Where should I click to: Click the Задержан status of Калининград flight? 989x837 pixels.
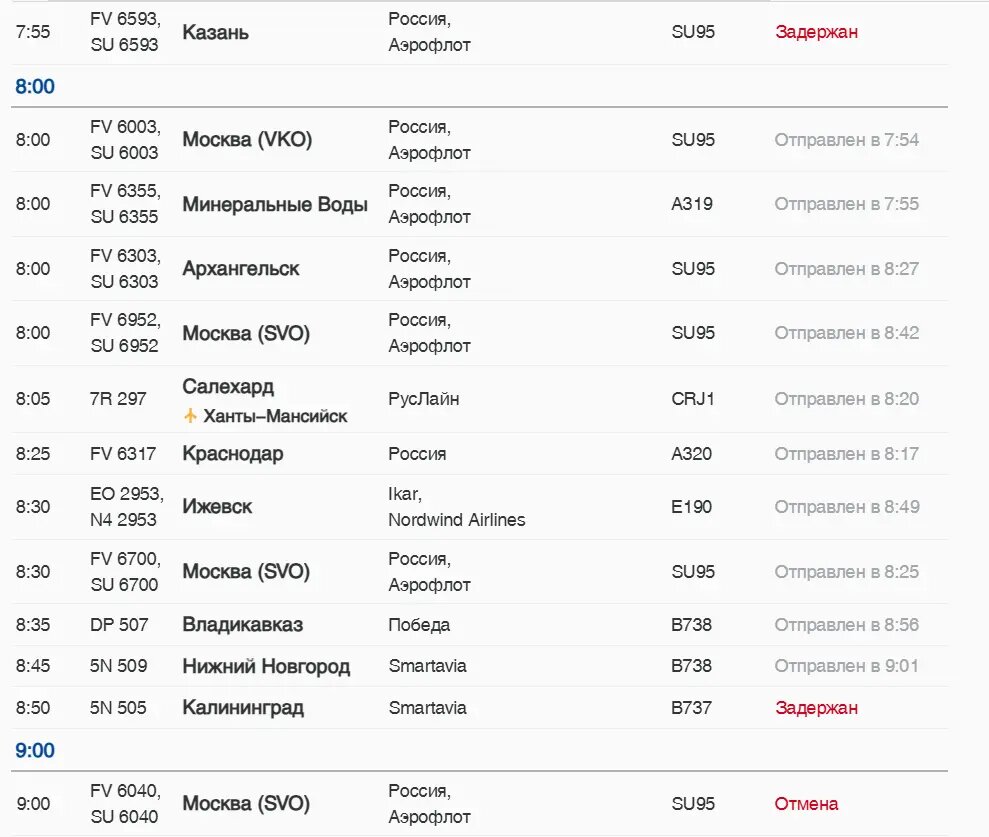[x=816, y=708]
